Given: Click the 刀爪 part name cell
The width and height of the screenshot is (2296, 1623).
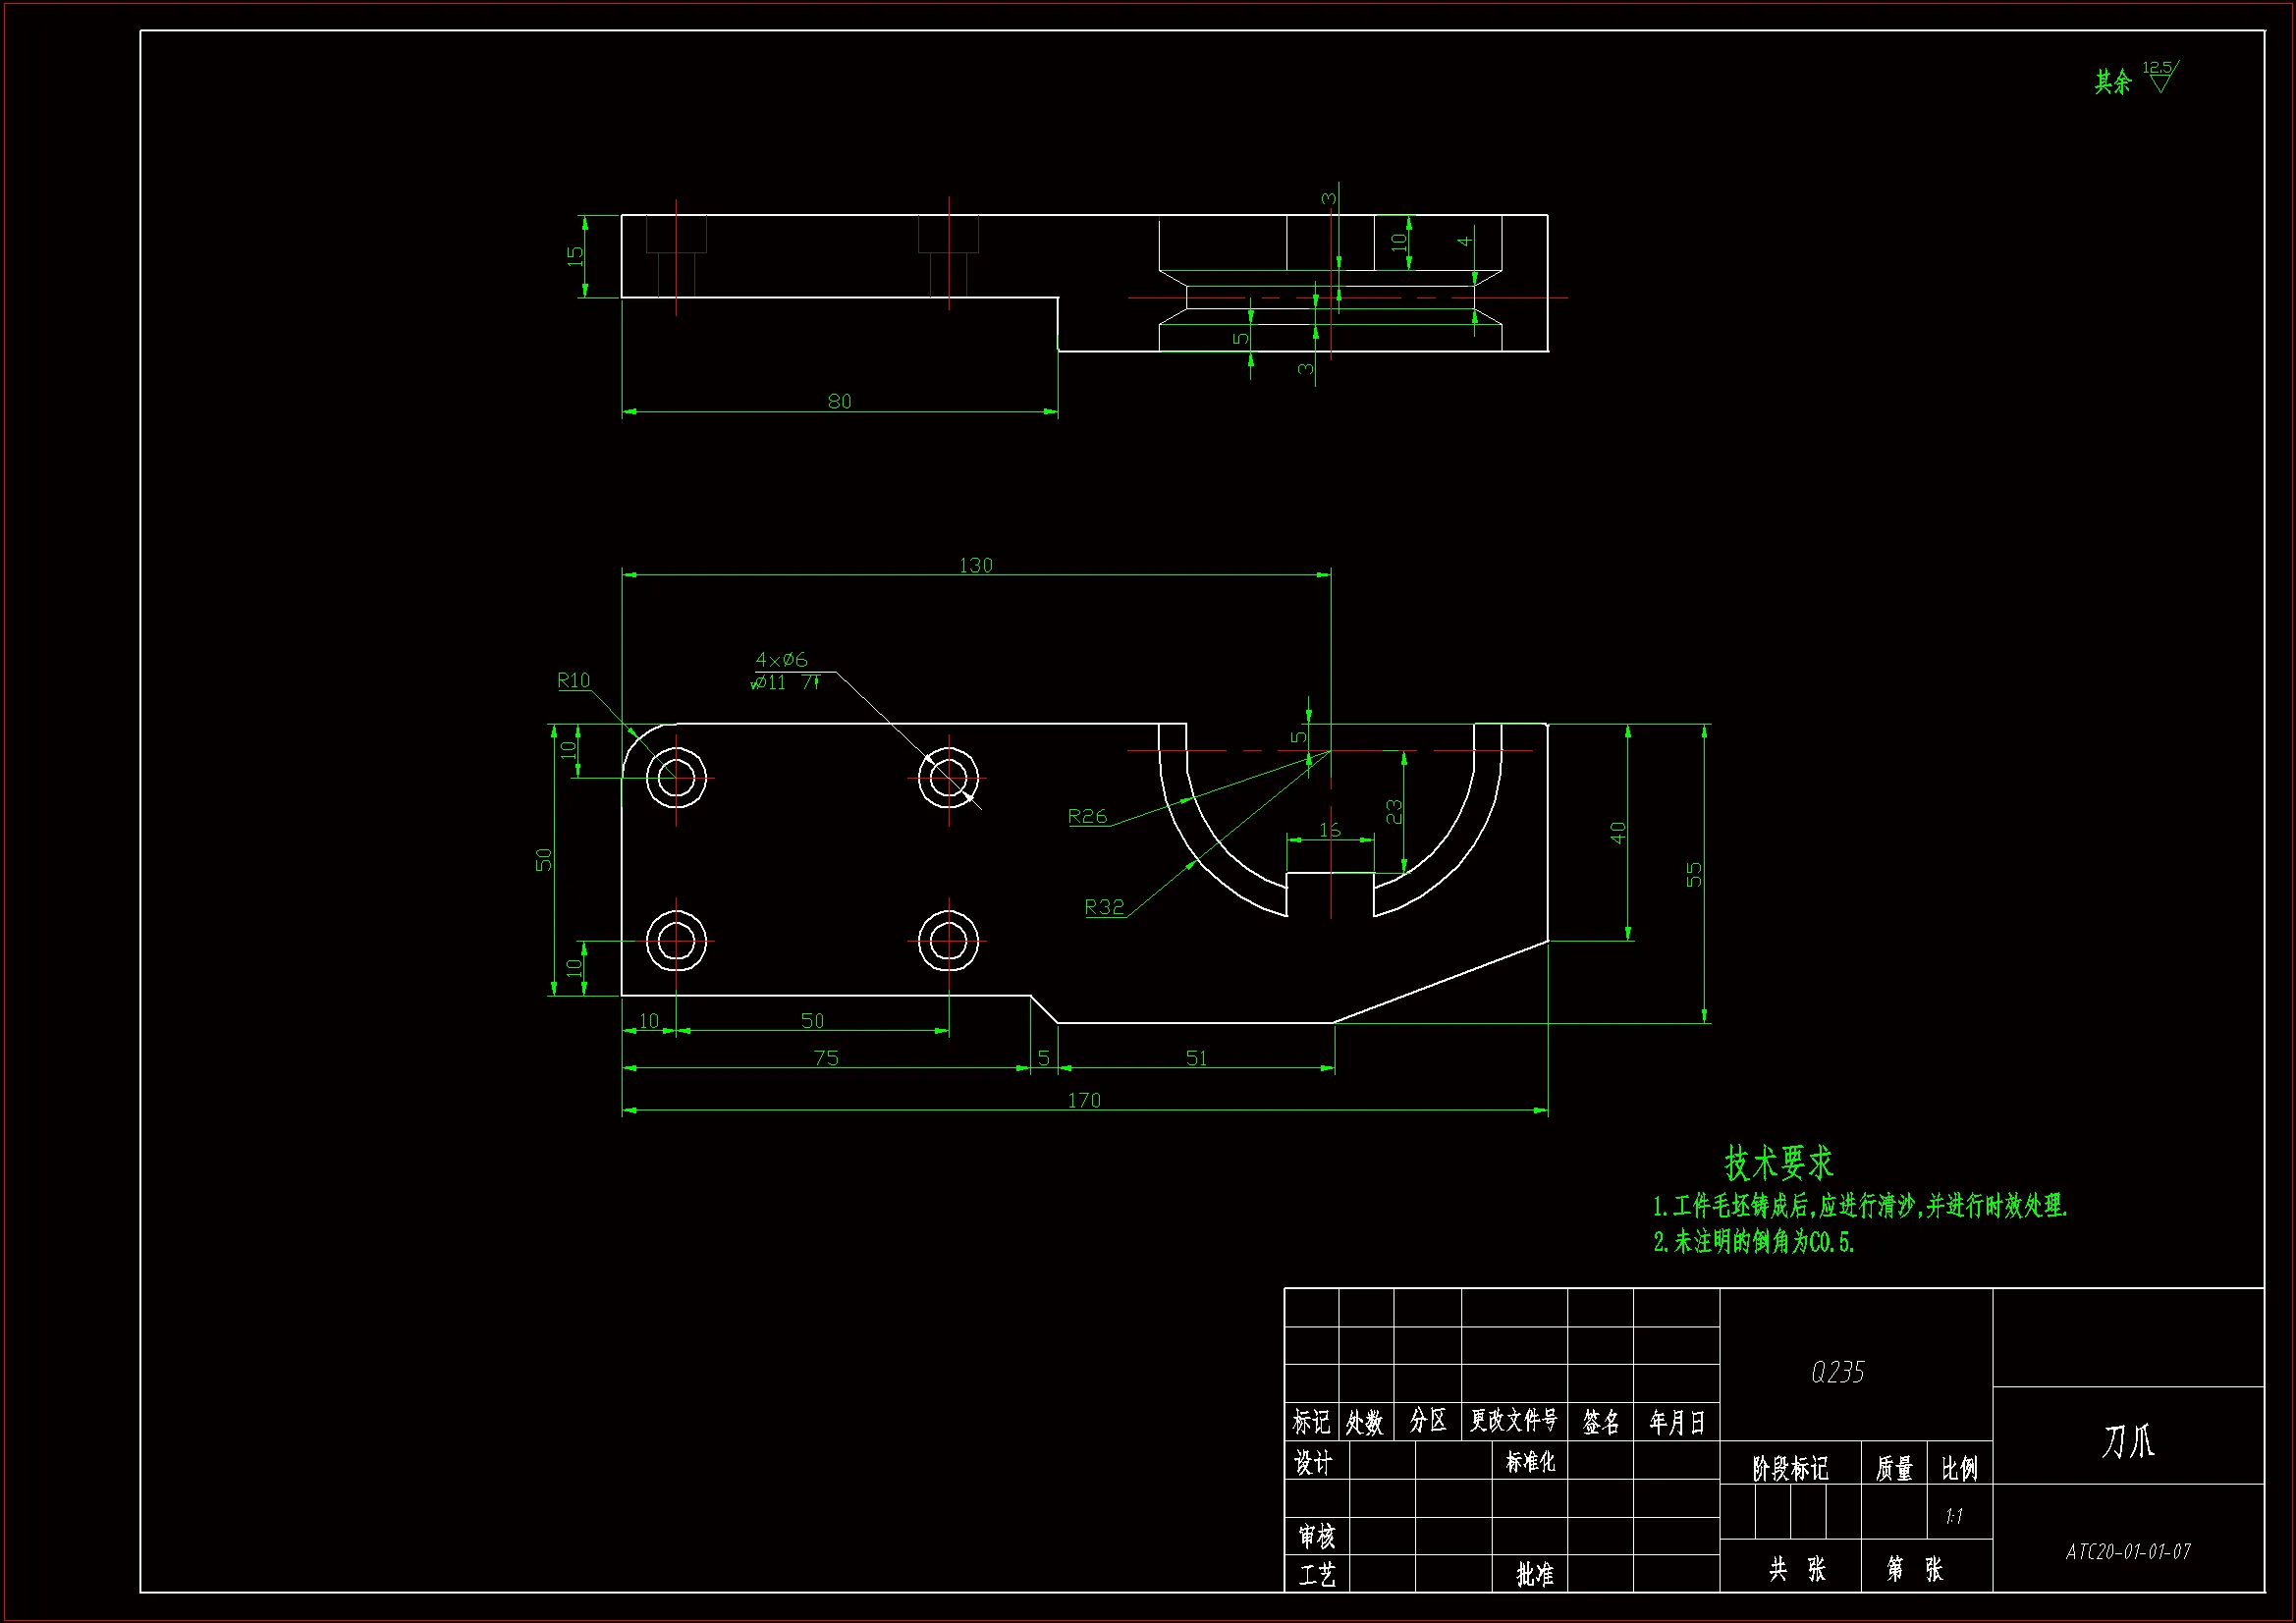Looking at the screenshot, I should point(2127,1441).
